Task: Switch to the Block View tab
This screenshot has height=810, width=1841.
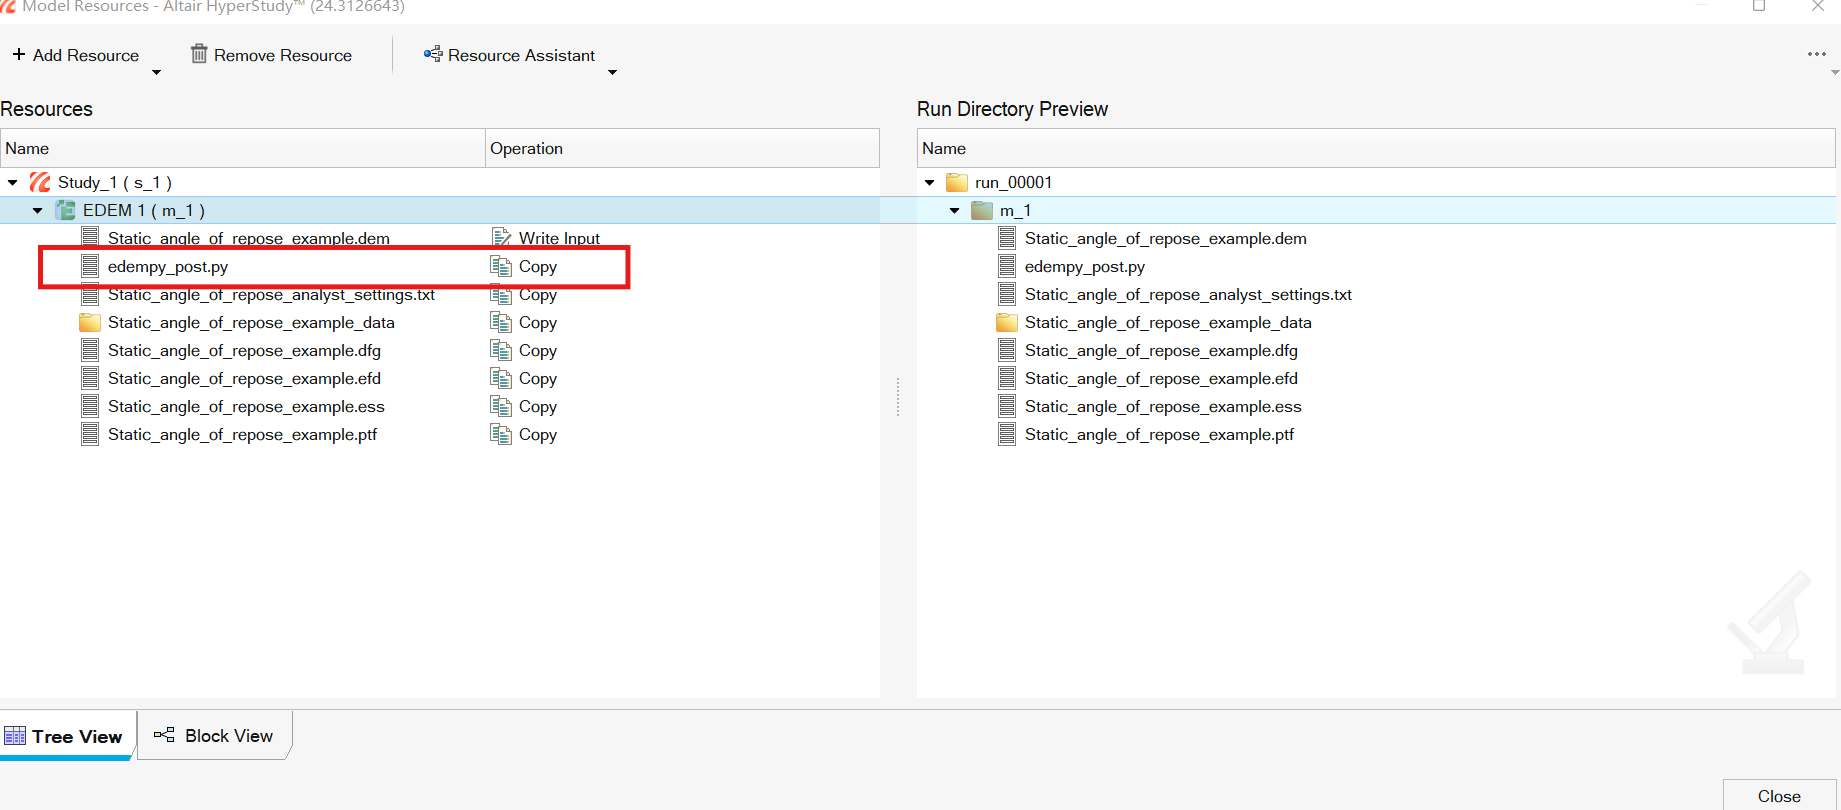Action: (x=213, y=736)
